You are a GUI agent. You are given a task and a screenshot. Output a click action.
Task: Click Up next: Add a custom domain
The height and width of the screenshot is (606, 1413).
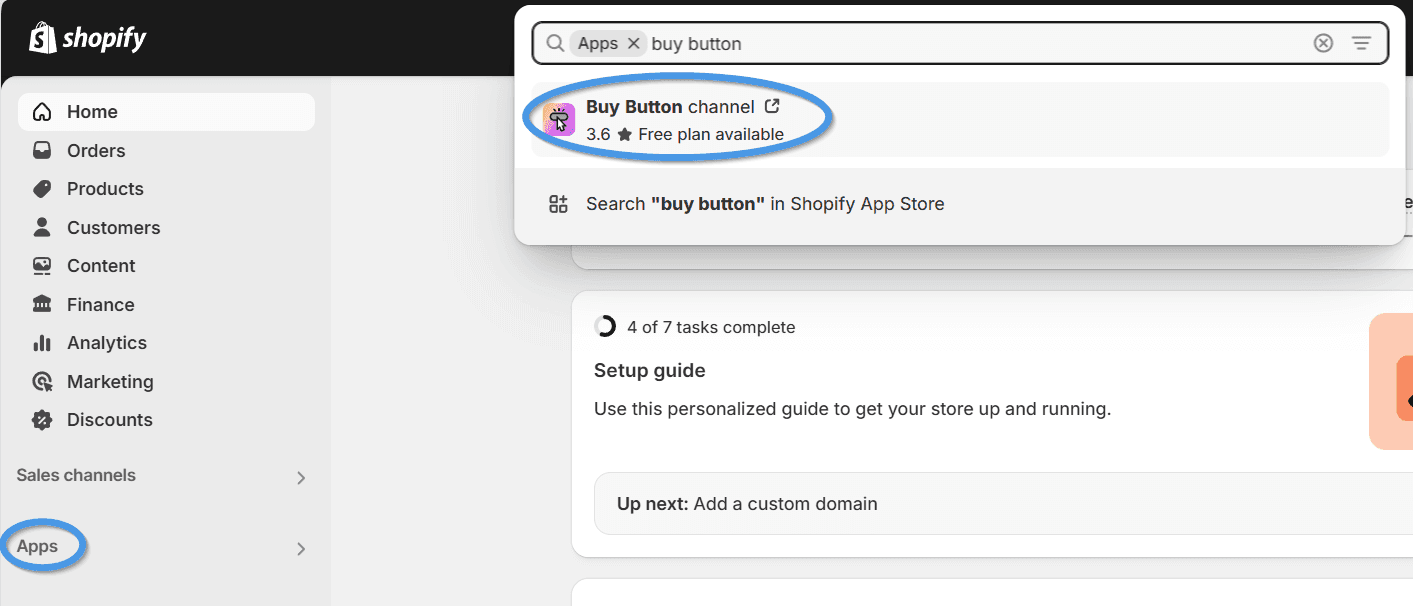pos(747,504)
